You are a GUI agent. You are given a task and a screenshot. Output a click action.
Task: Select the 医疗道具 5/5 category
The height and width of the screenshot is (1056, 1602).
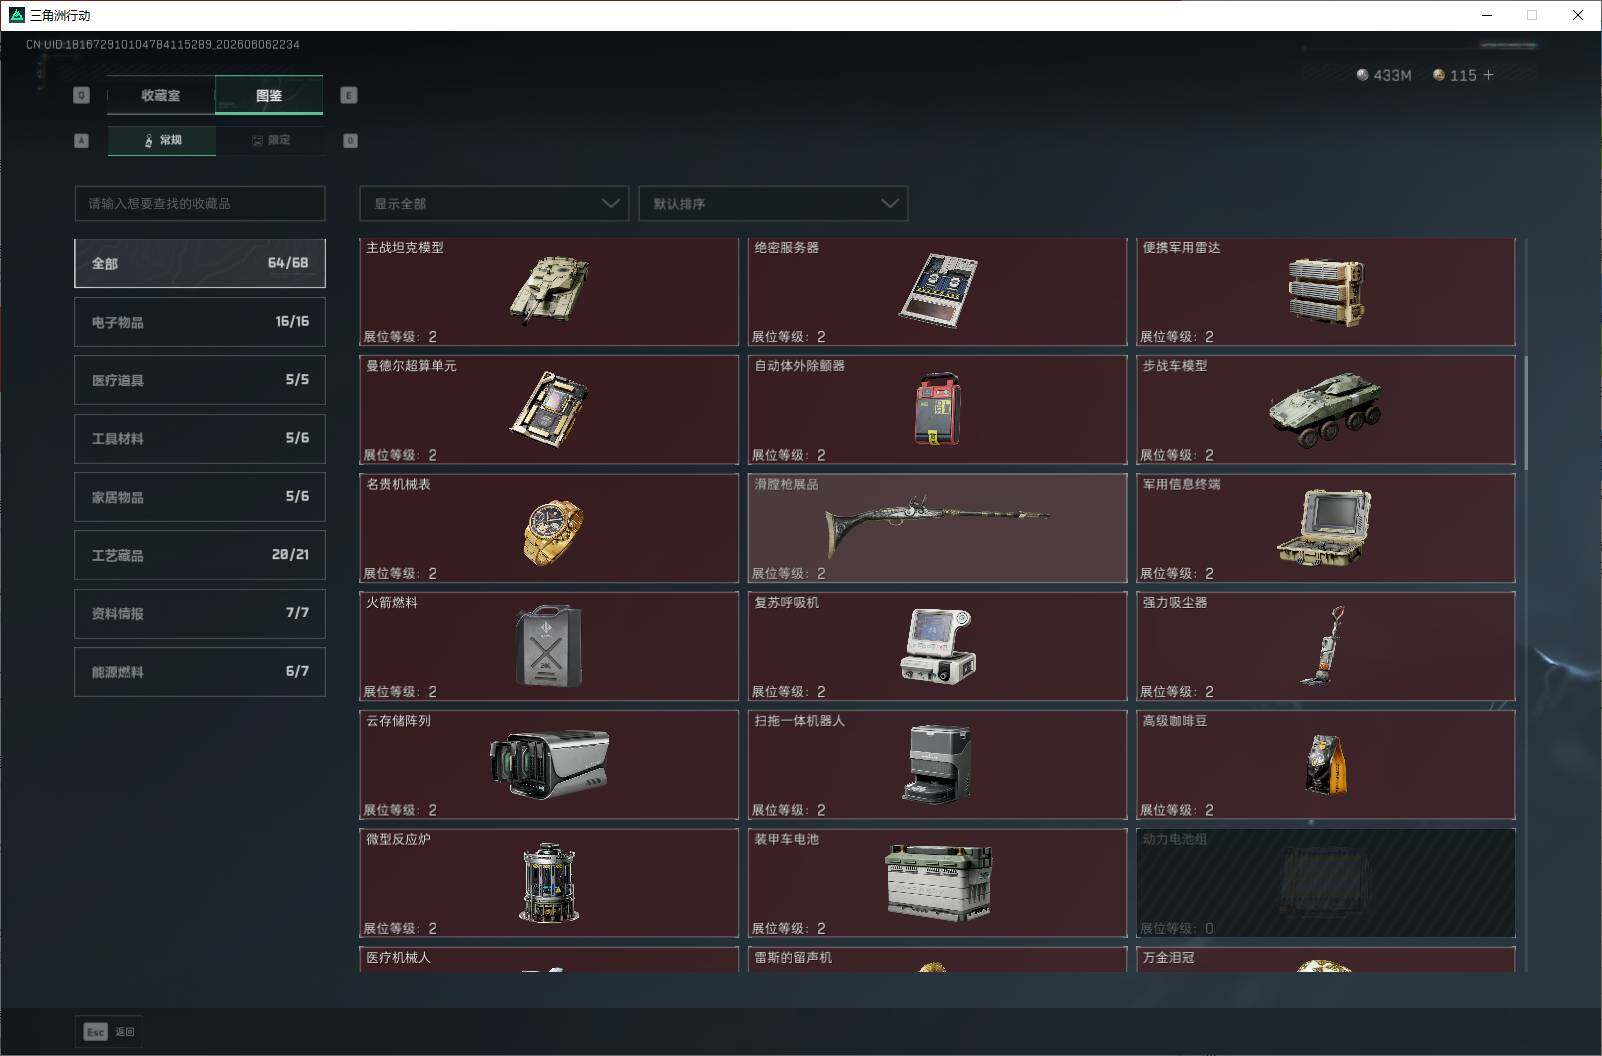[x=200, y=380]
